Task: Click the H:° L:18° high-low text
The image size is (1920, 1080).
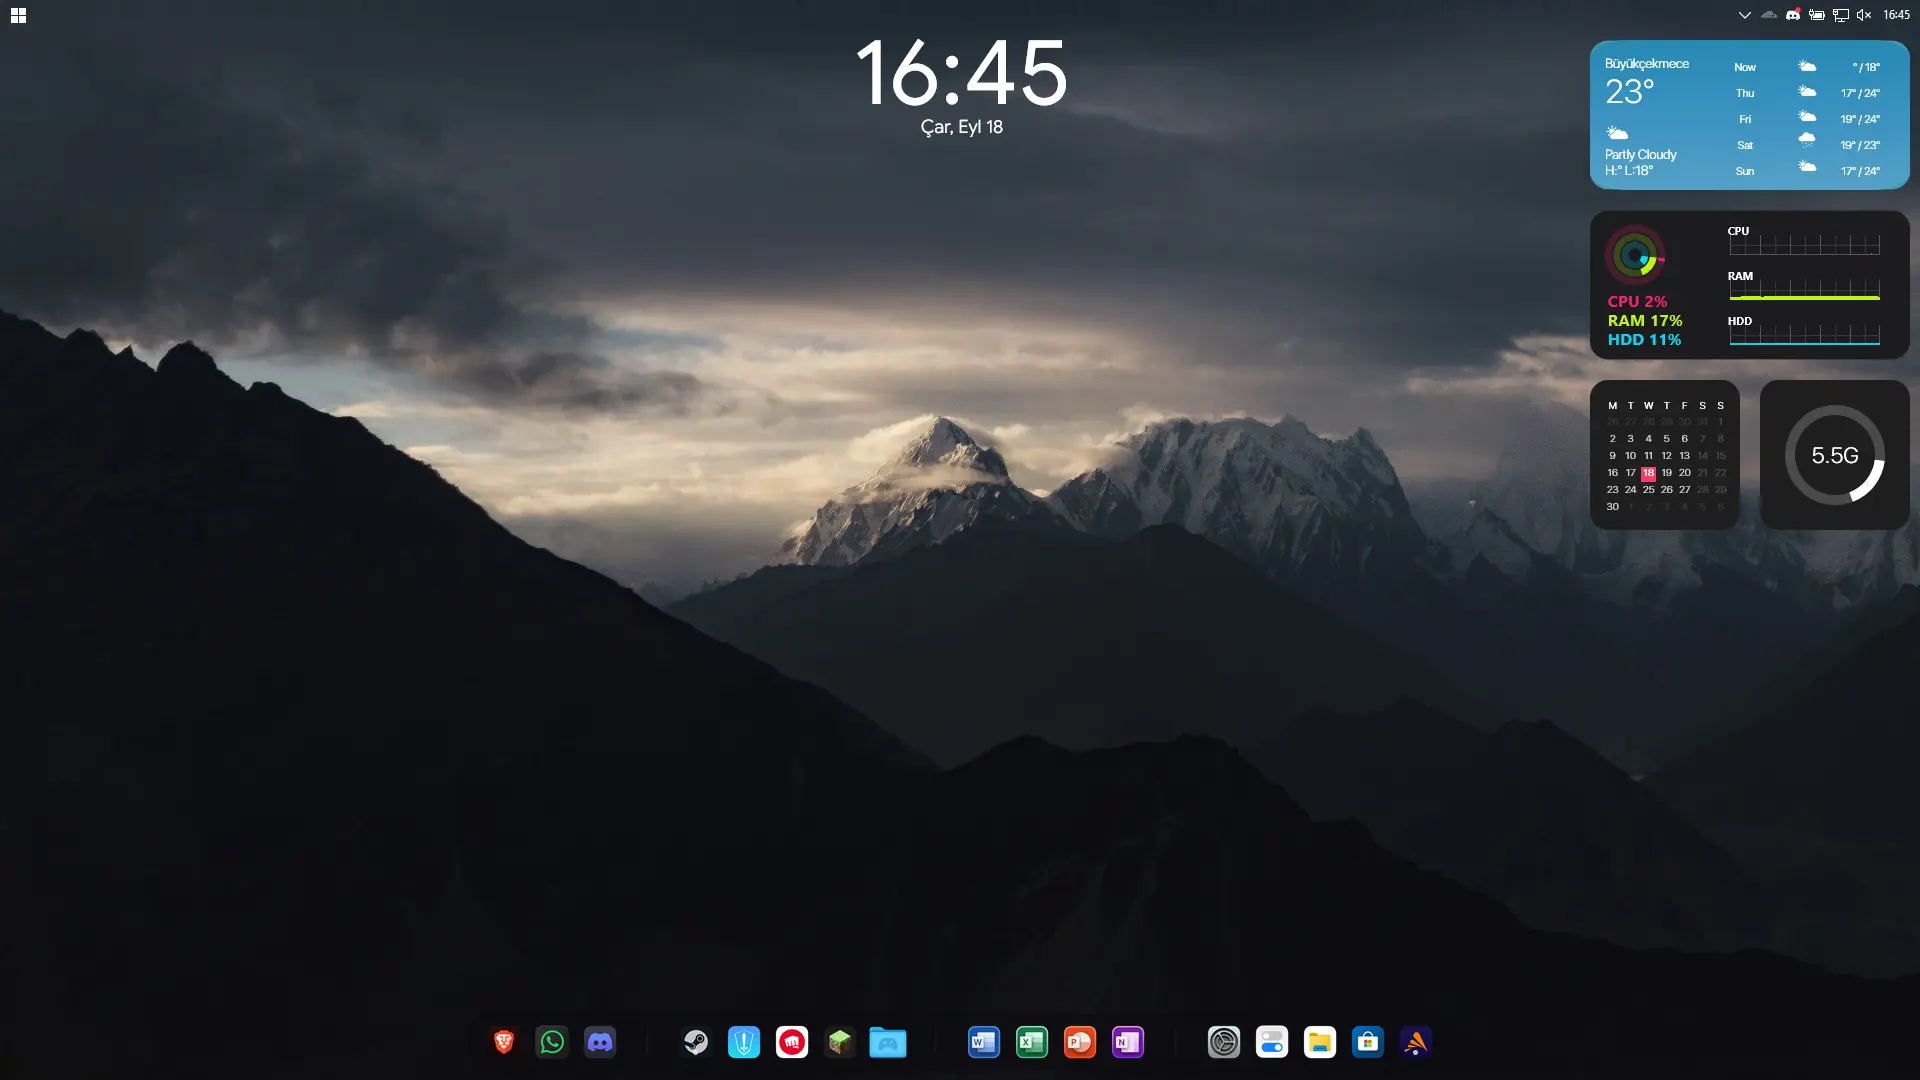Action: point(1628,171)
